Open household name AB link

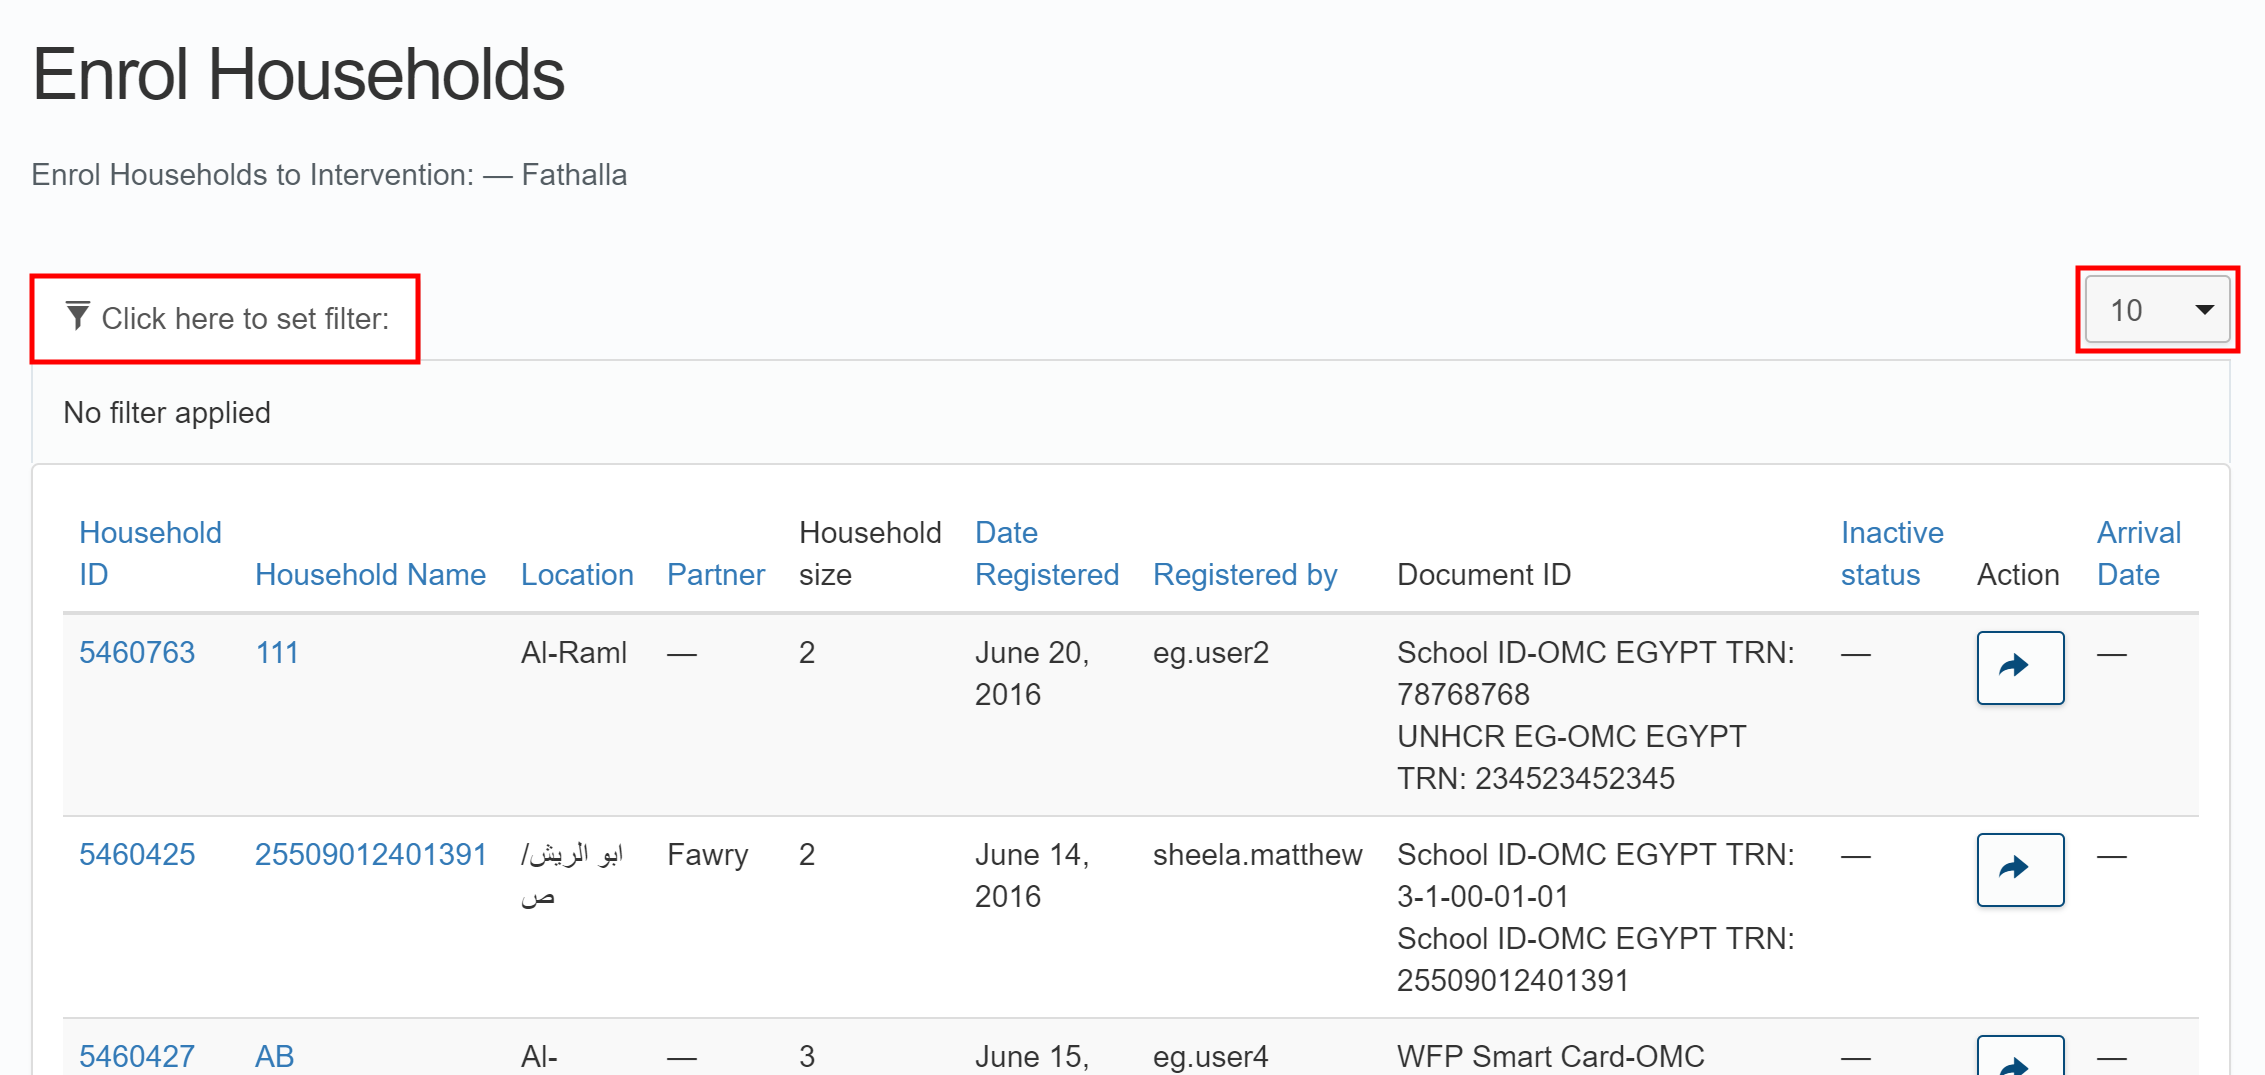coord(274,1056)
